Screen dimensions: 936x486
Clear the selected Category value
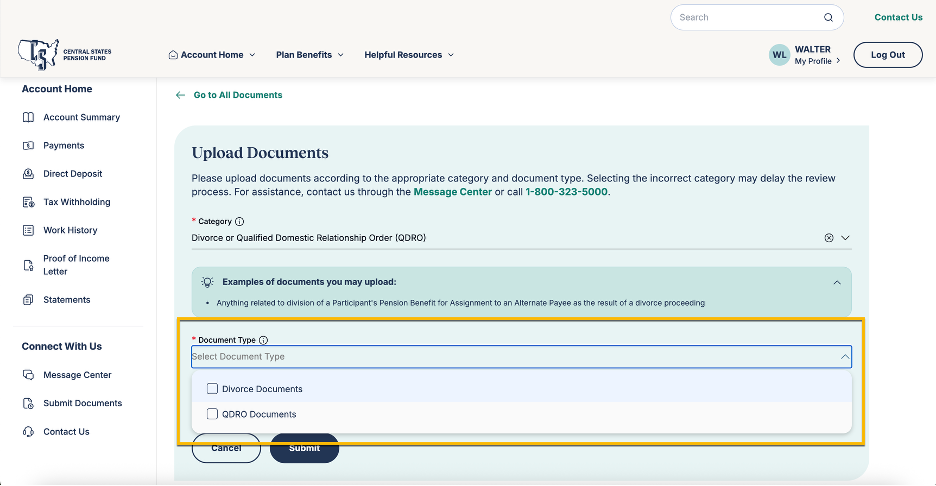pyautogui.click(x=829, y=238)
